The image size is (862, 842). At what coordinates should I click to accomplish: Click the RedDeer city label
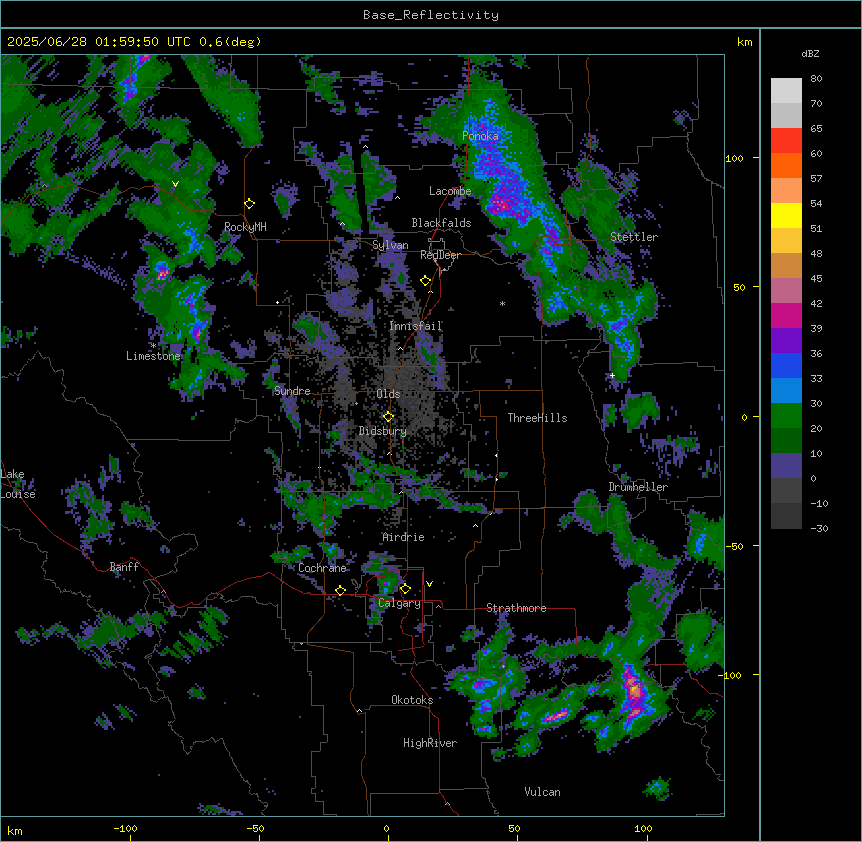[440, 255]
